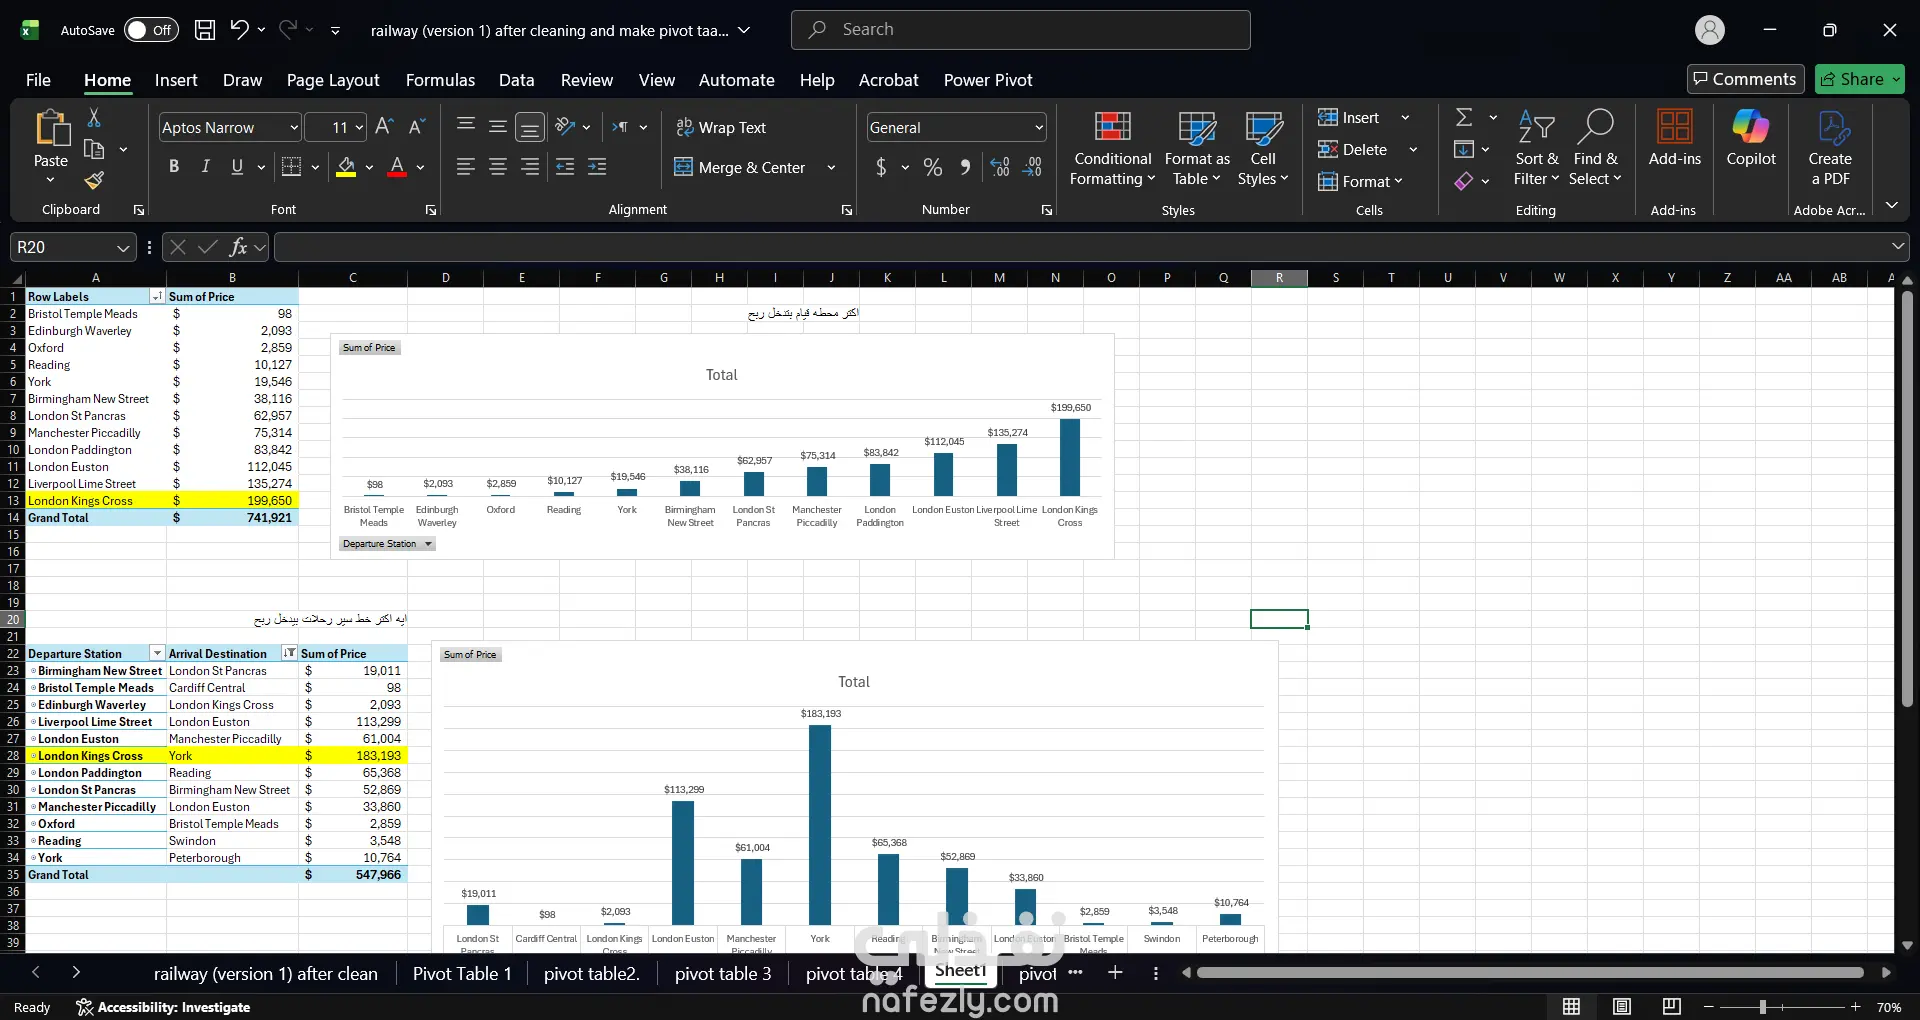
Task: Click the Increase Indent icon
Action: tap(597, 167)
